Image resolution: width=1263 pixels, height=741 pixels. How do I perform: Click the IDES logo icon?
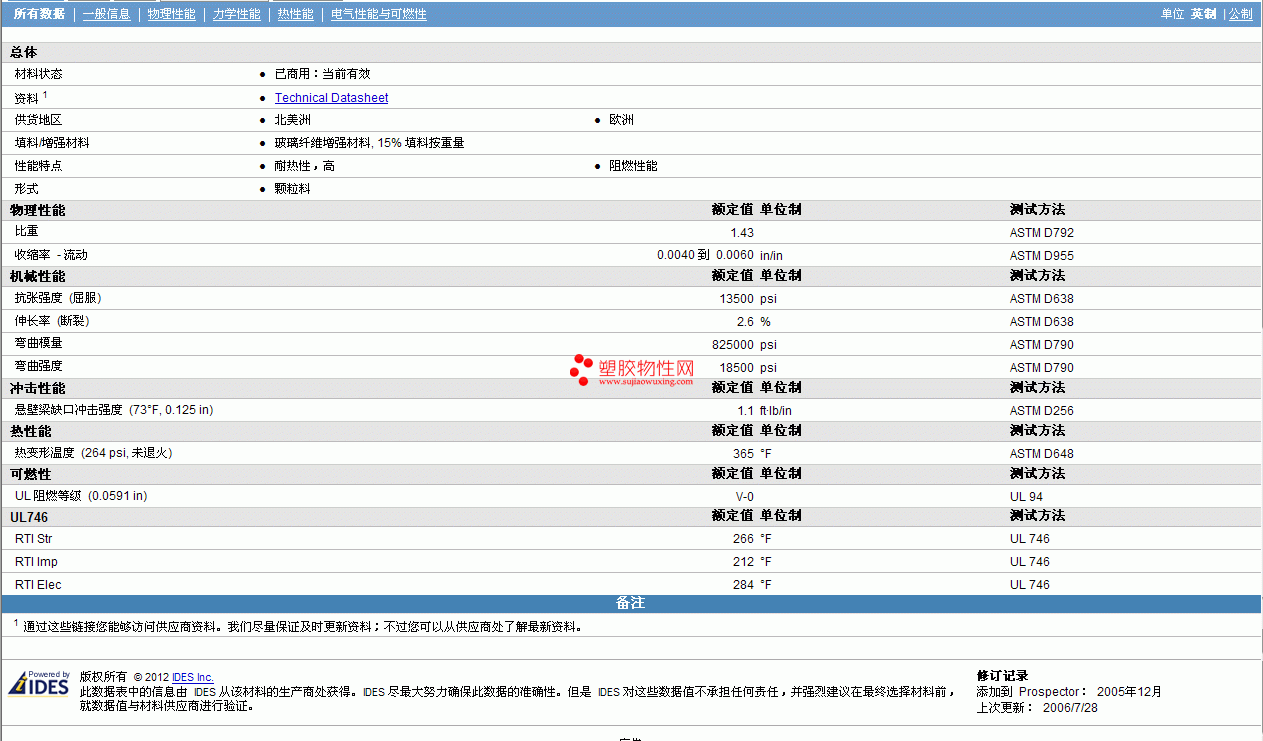(x=39, y=683)
